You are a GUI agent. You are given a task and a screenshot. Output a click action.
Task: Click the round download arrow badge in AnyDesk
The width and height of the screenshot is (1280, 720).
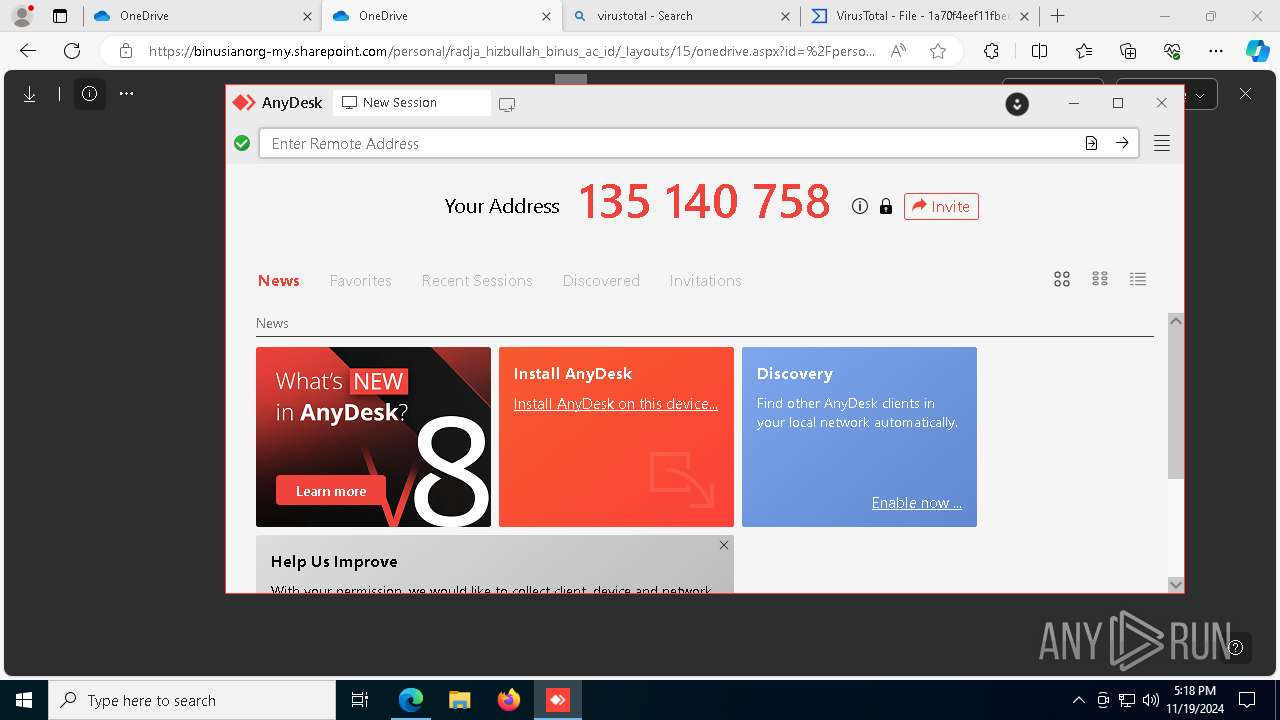click(1017, 104)
